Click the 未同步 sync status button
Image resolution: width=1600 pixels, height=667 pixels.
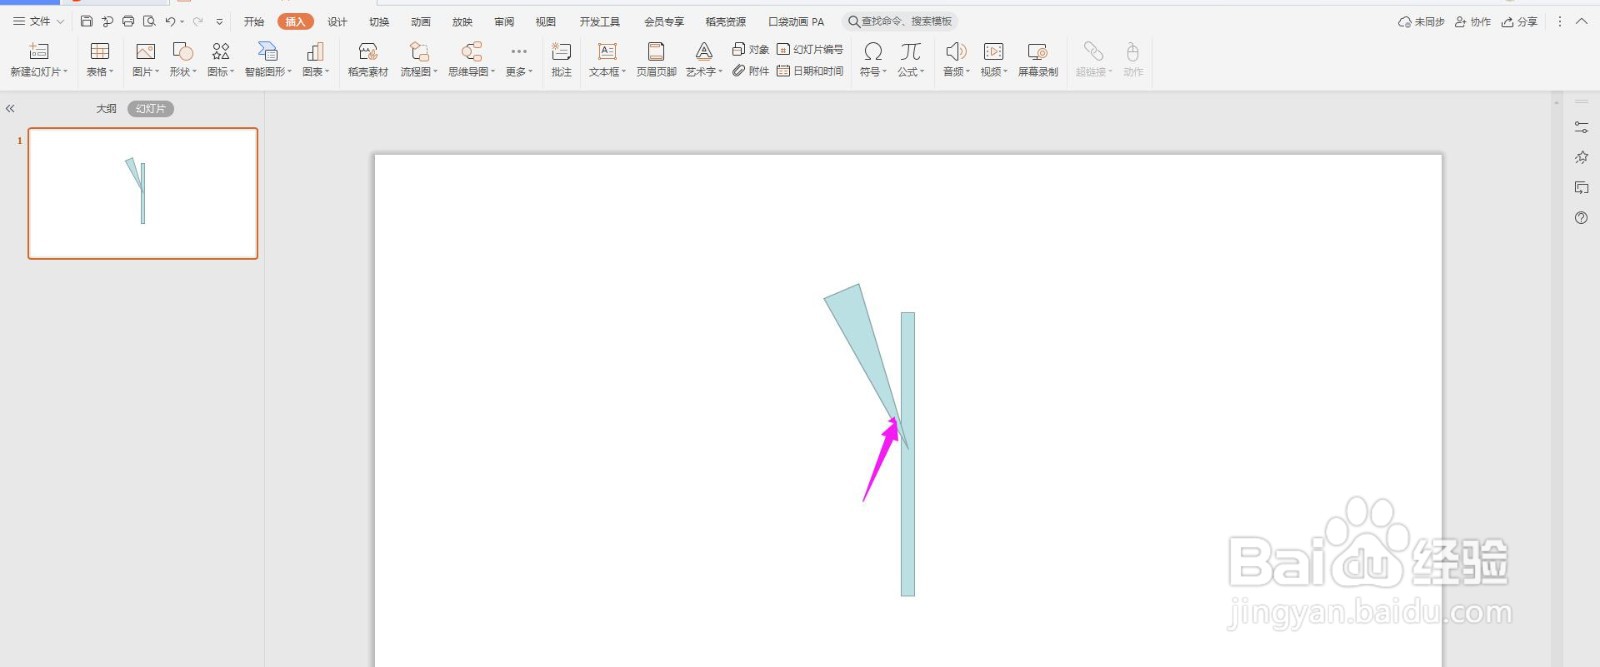point(1421,21)
